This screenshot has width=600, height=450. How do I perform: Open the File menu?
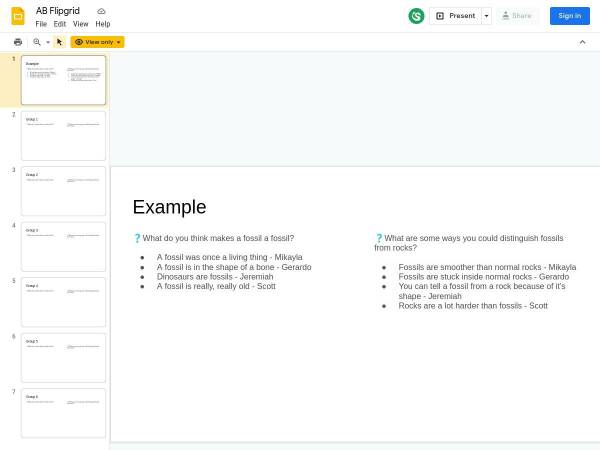coord(41,24)
